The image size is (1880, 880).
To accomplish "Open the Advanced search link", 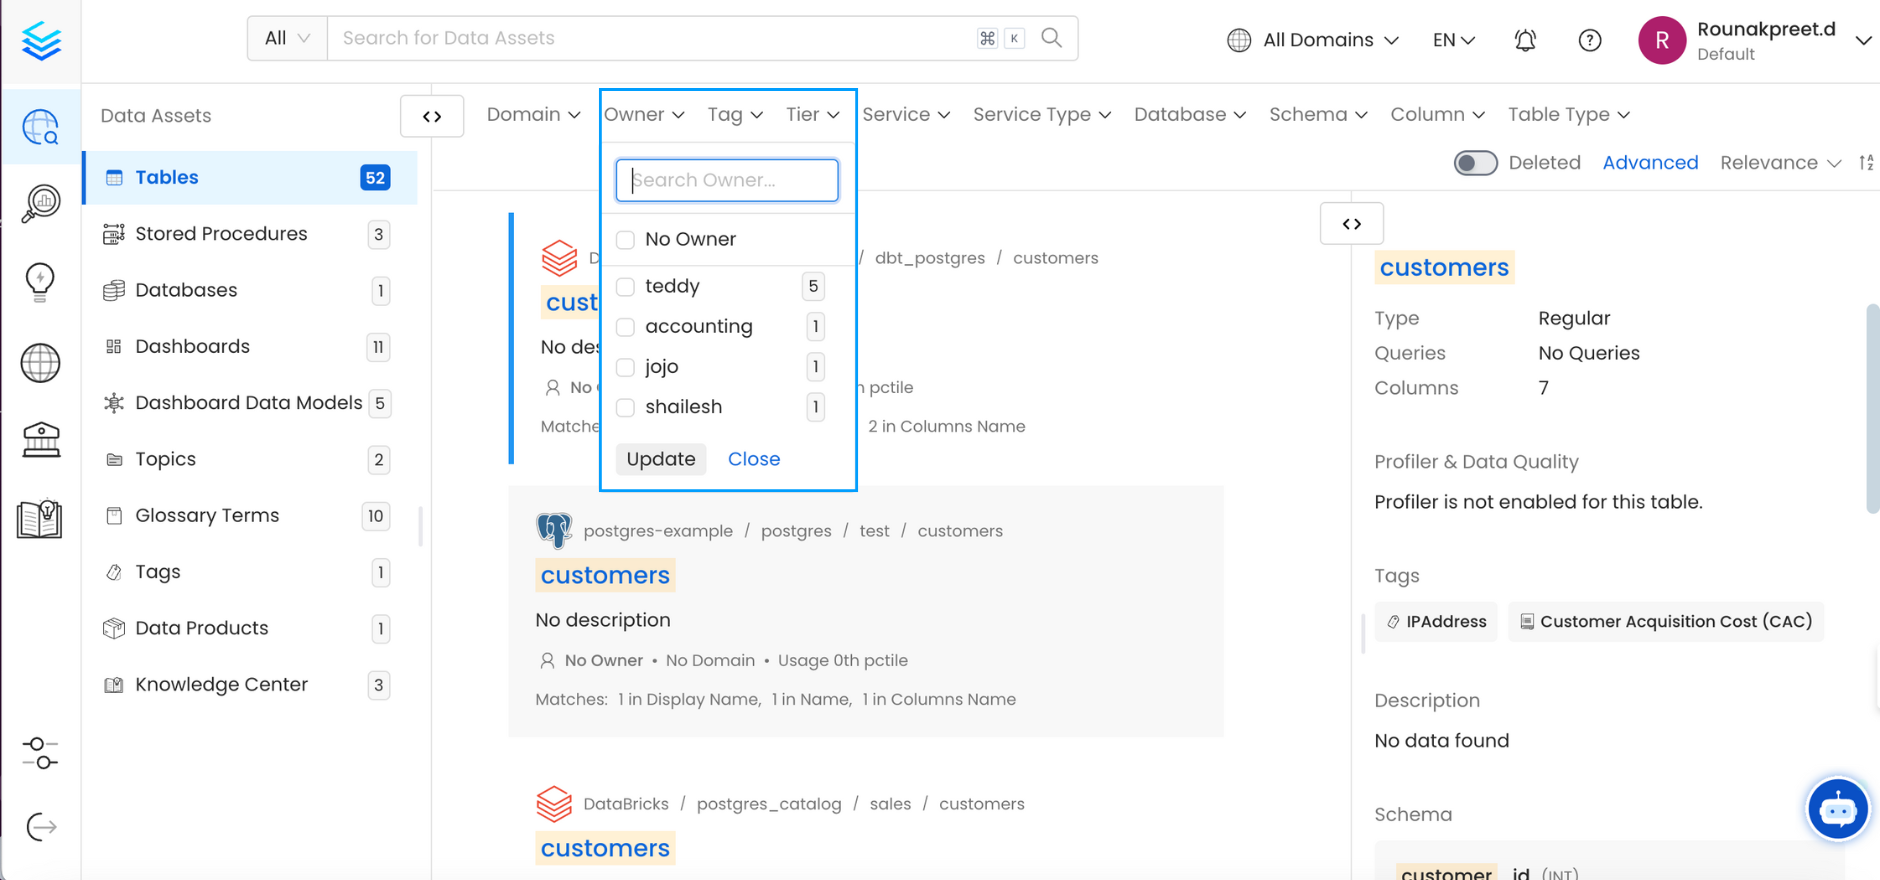I will 1649,162.
